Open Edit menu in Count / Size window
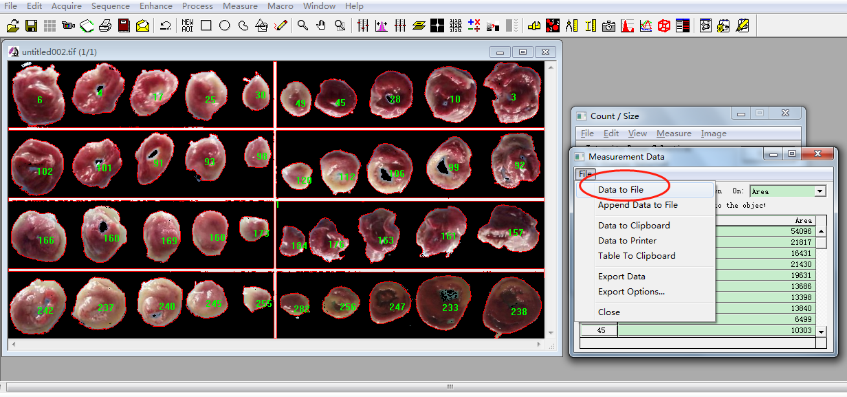Viewport: 847px width, 397px height. [611, 133]
